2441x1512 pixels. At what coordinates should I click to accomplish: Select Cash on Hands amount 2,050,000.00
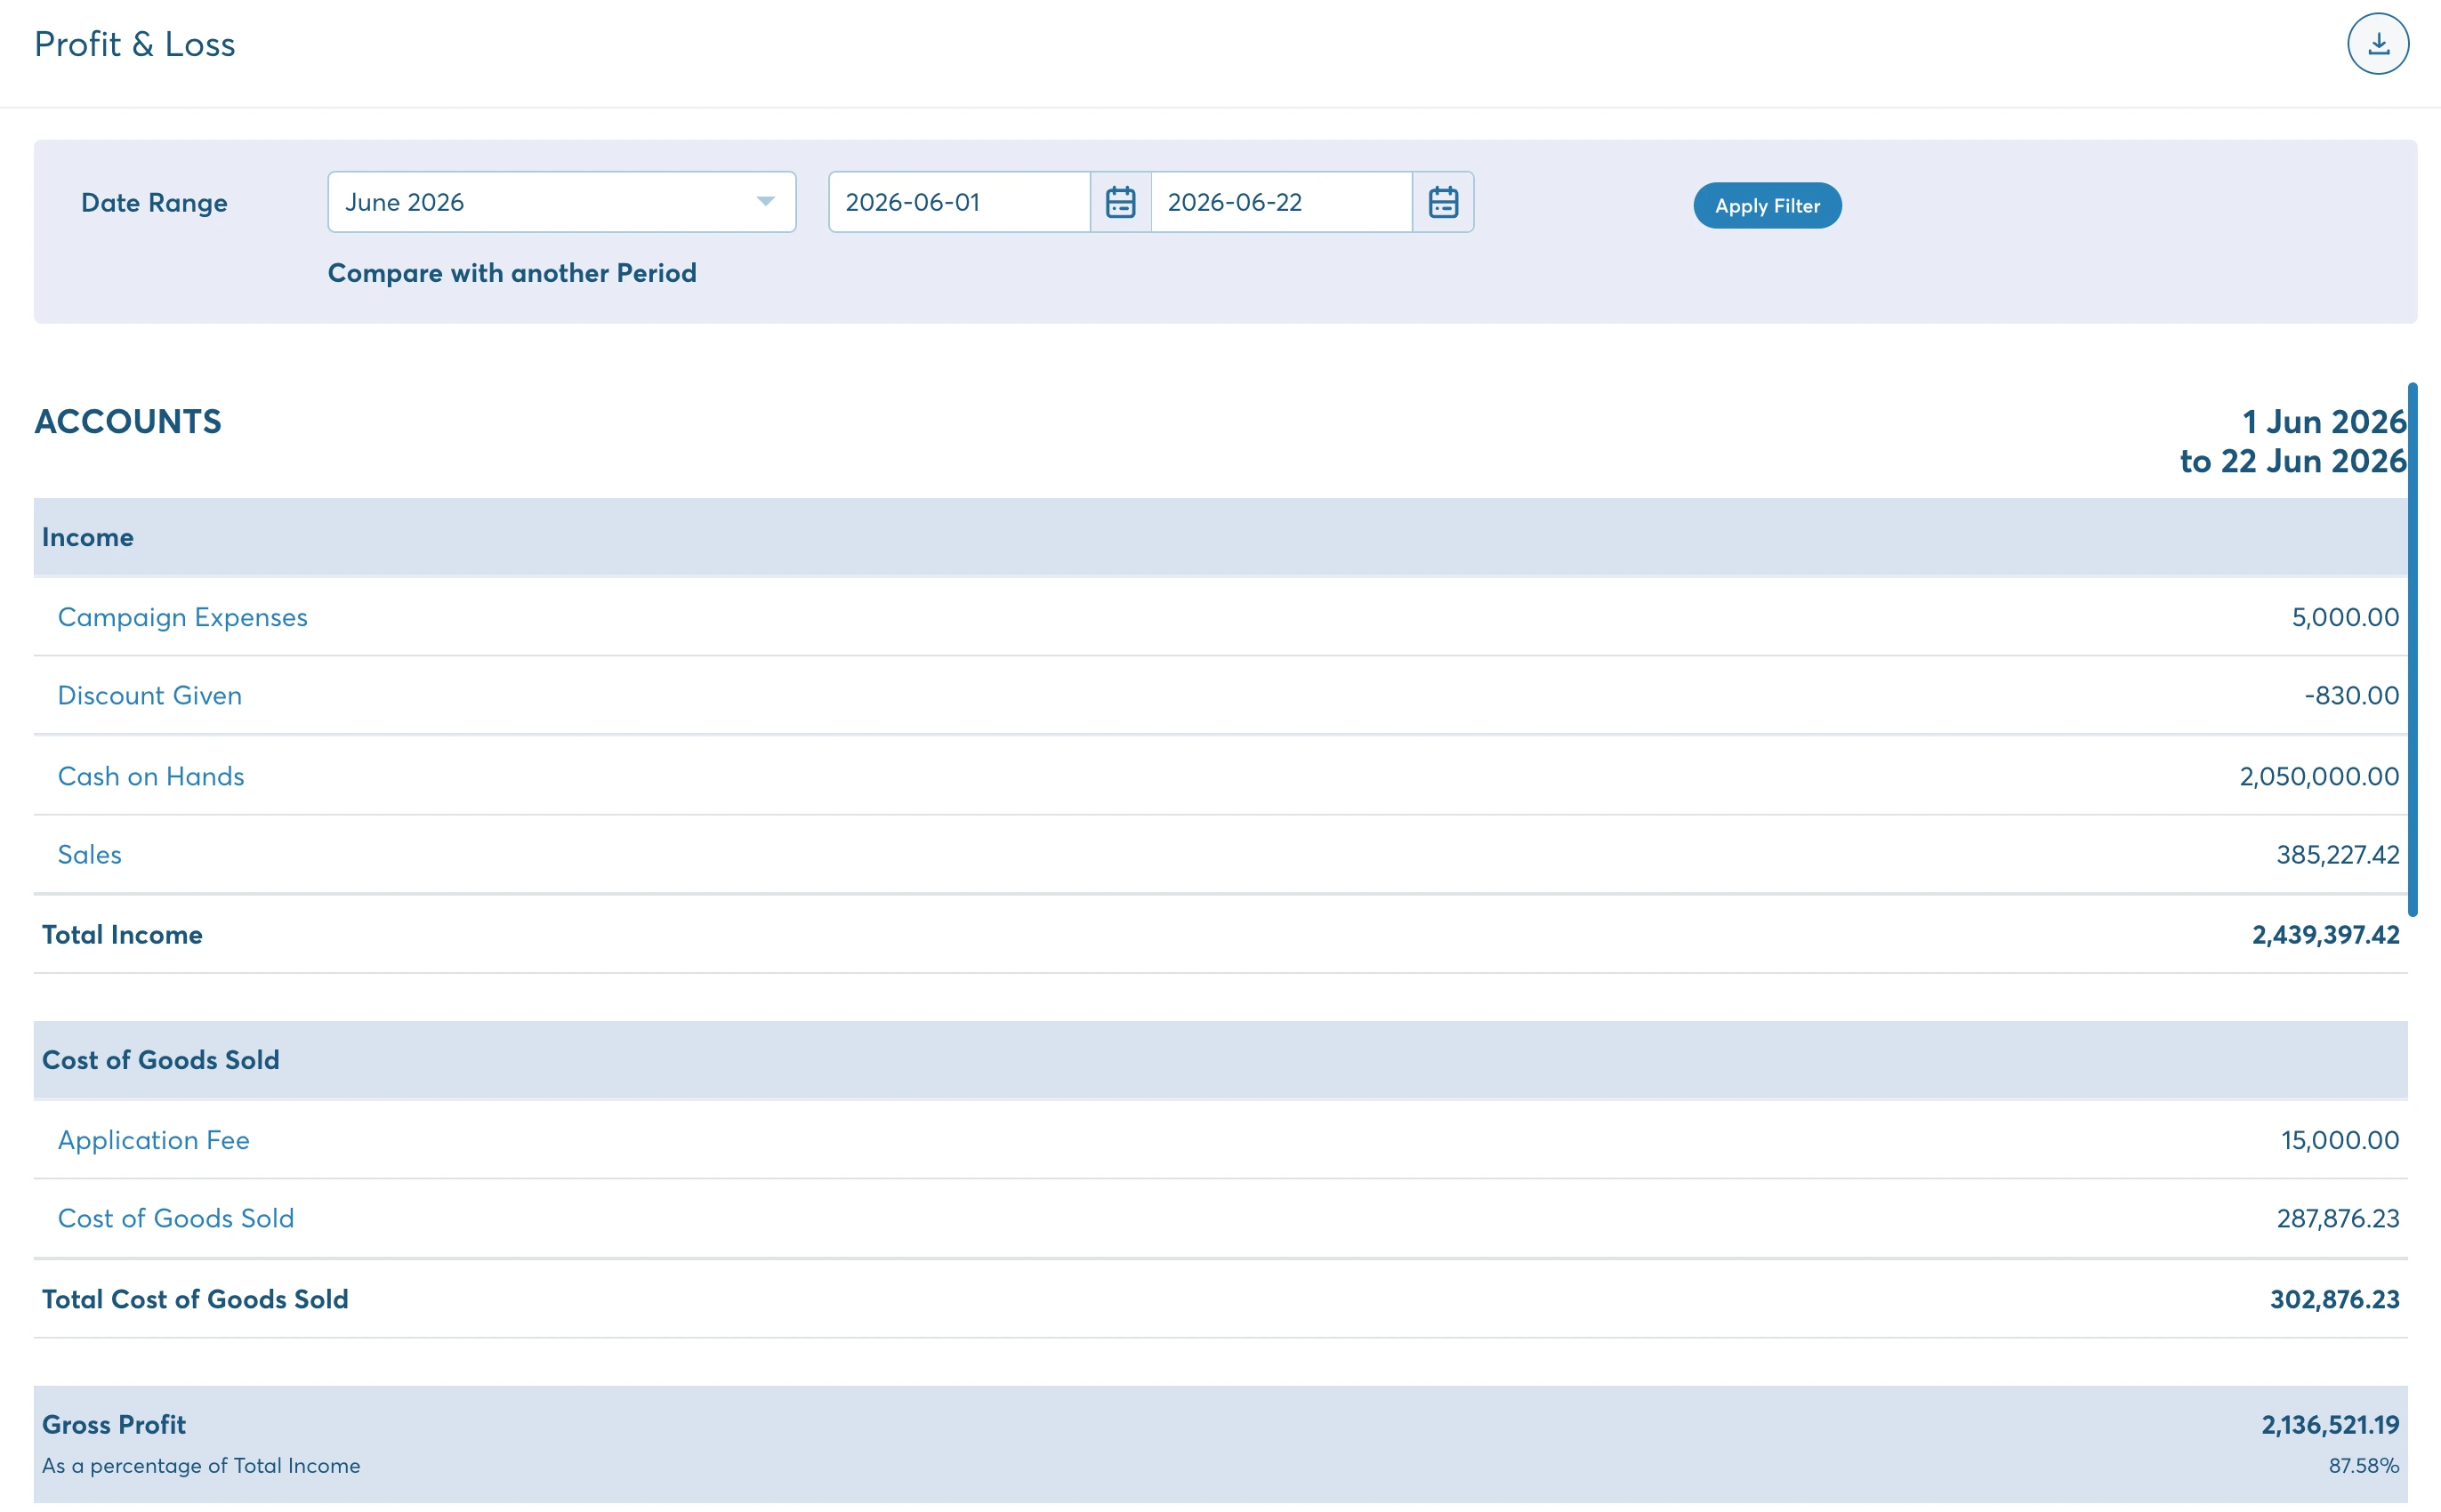point(2318,776)
